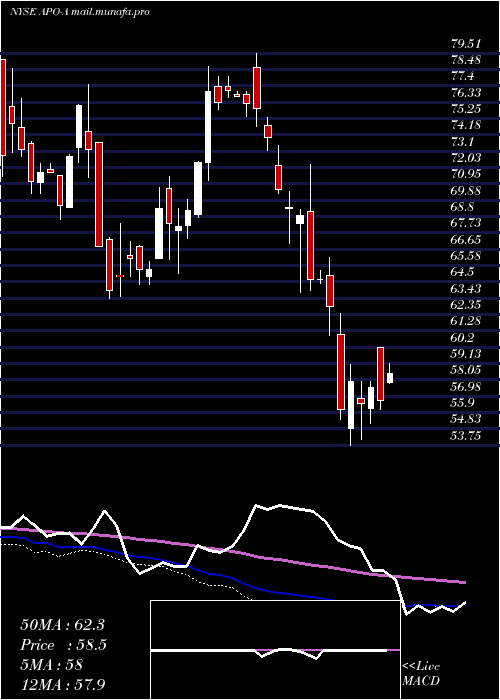Click the 59.13 price axis label
Viewport: 500px width, 700px height.
pyautogui.click(x=466, y=354)
